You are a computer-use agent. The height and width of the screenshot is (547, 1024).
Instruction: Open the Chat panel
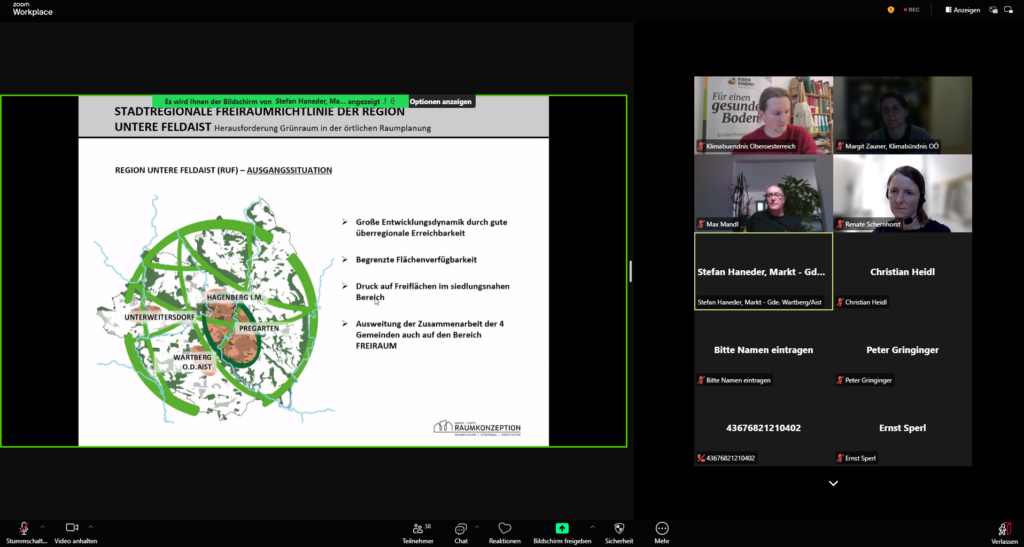[x=461, y=528]
